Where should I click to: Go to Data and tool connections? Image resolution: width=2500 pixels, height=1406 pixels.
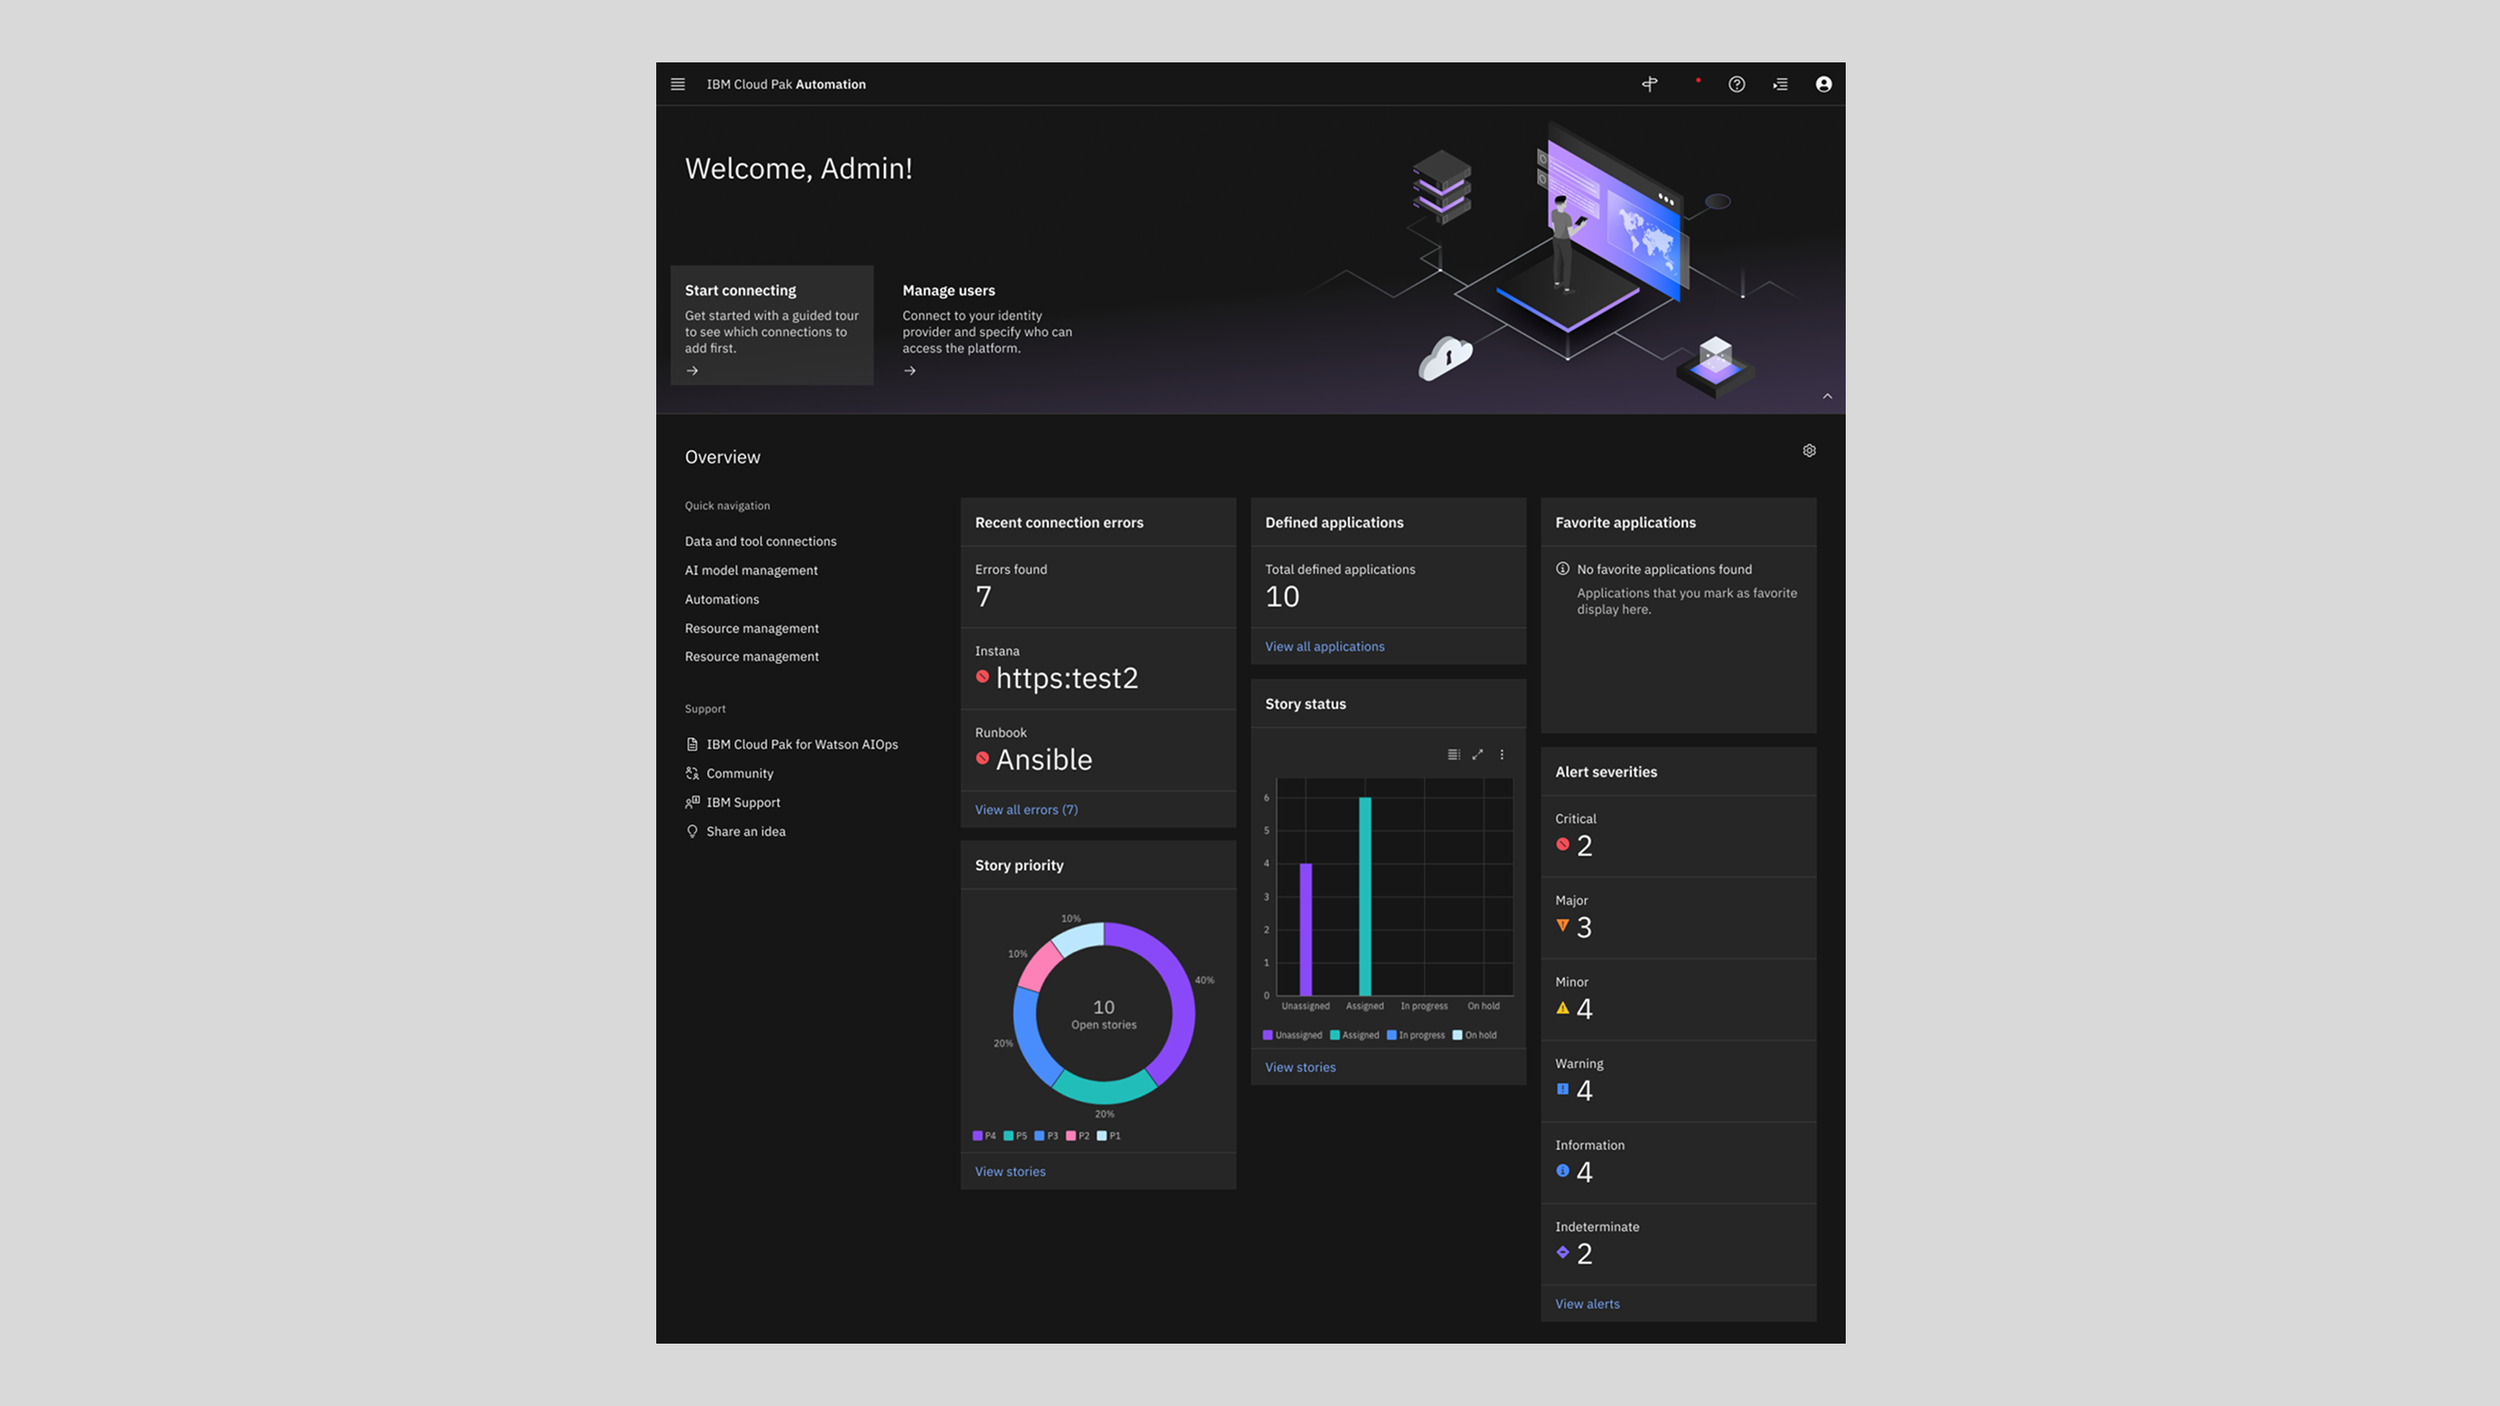click(x=760, y=541)
